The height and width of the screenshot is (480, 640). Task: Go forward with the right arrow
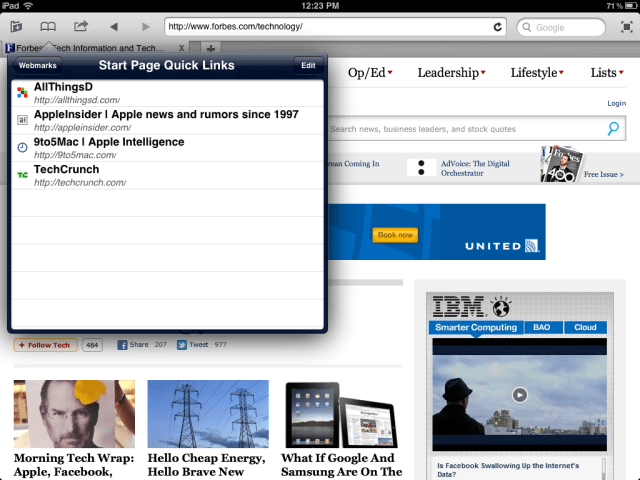coord(145,26)
